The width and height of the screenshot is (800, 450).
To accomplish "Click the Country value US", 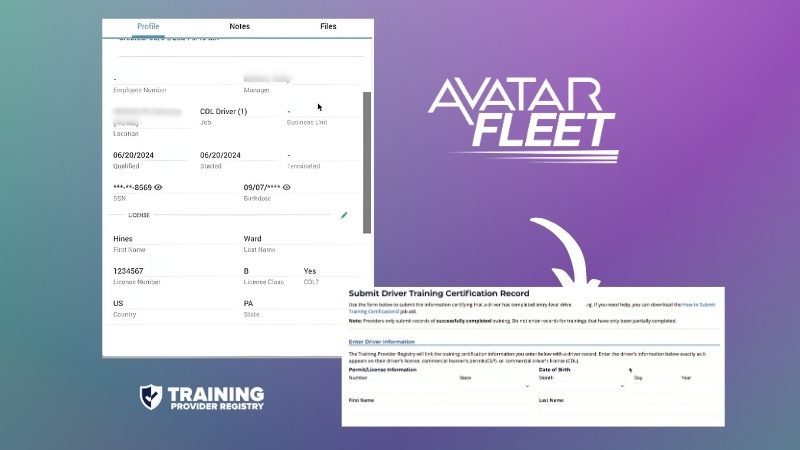I will 118,304.
